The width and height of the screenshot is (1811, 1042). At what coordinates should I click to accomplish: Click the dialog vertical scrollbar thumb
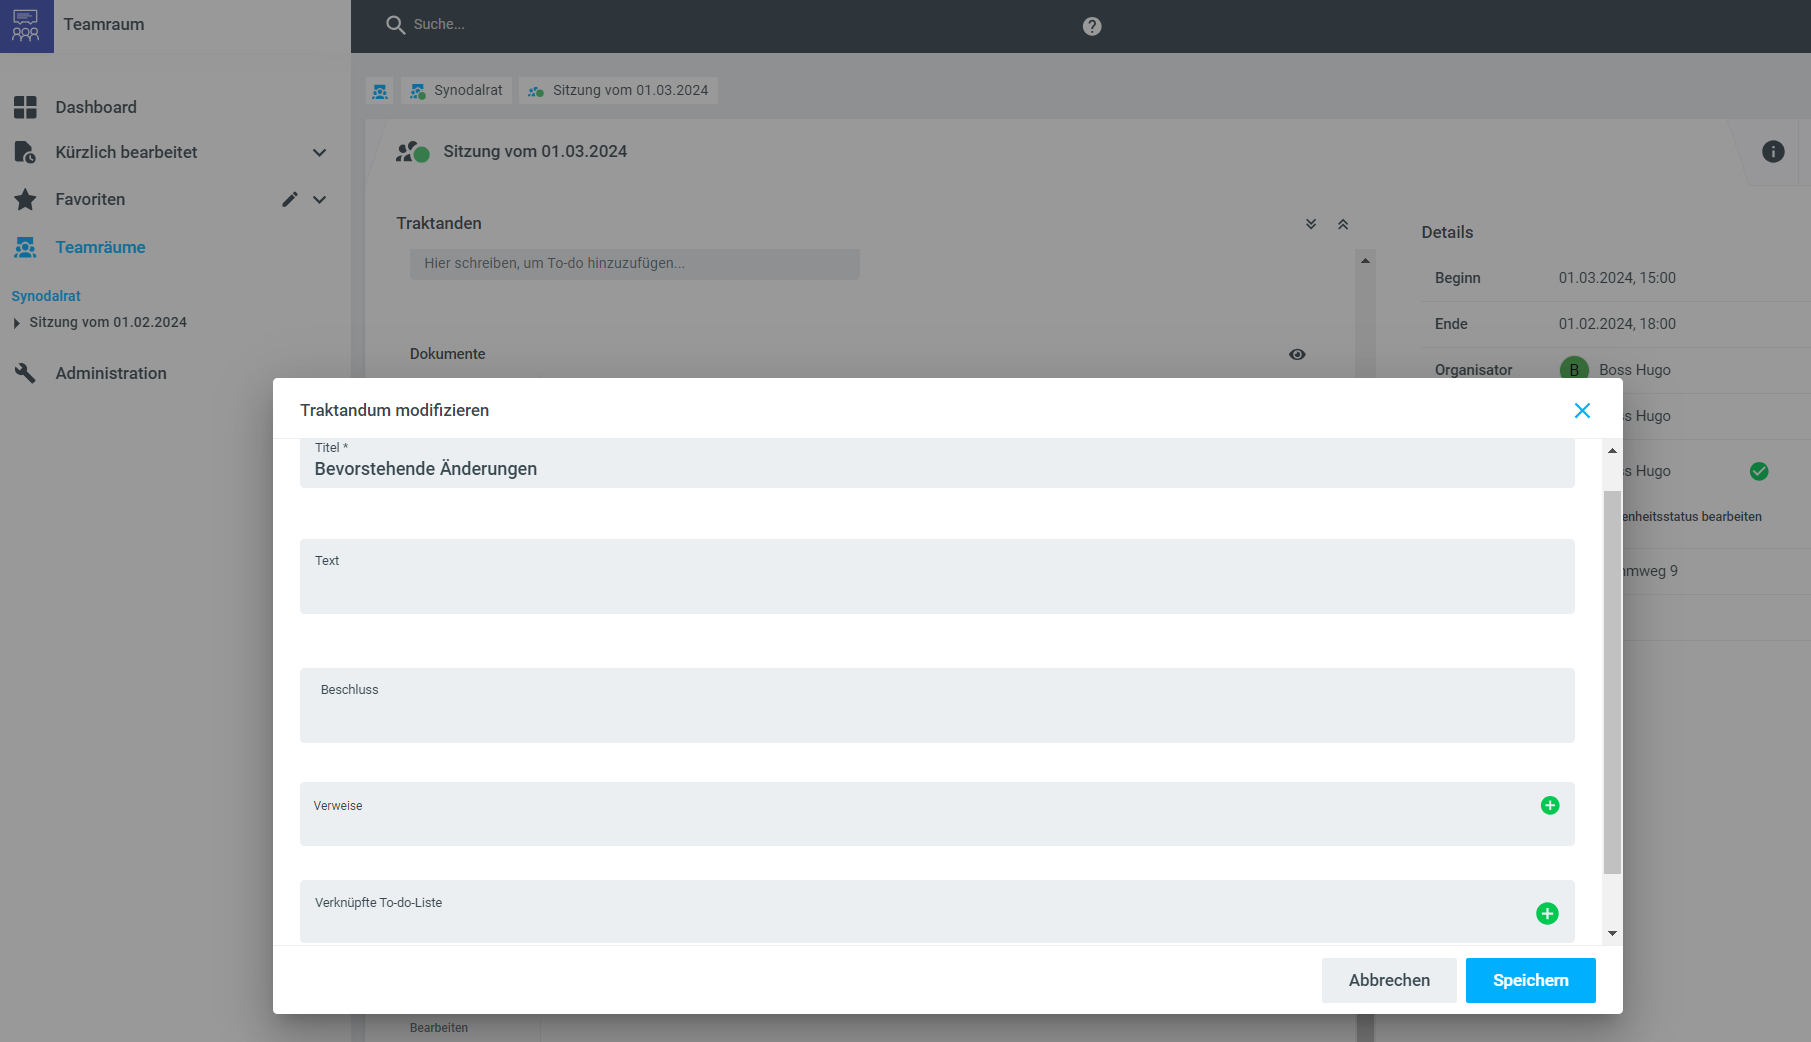click(x=1611, y=680)
